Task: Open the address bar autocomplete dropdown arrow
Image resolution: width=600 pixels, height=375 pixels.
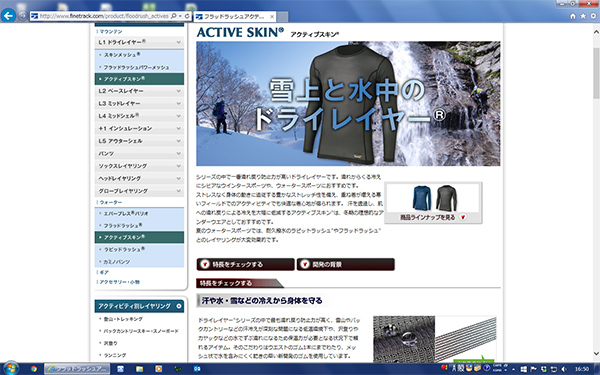Action: (x=180, y=16)
